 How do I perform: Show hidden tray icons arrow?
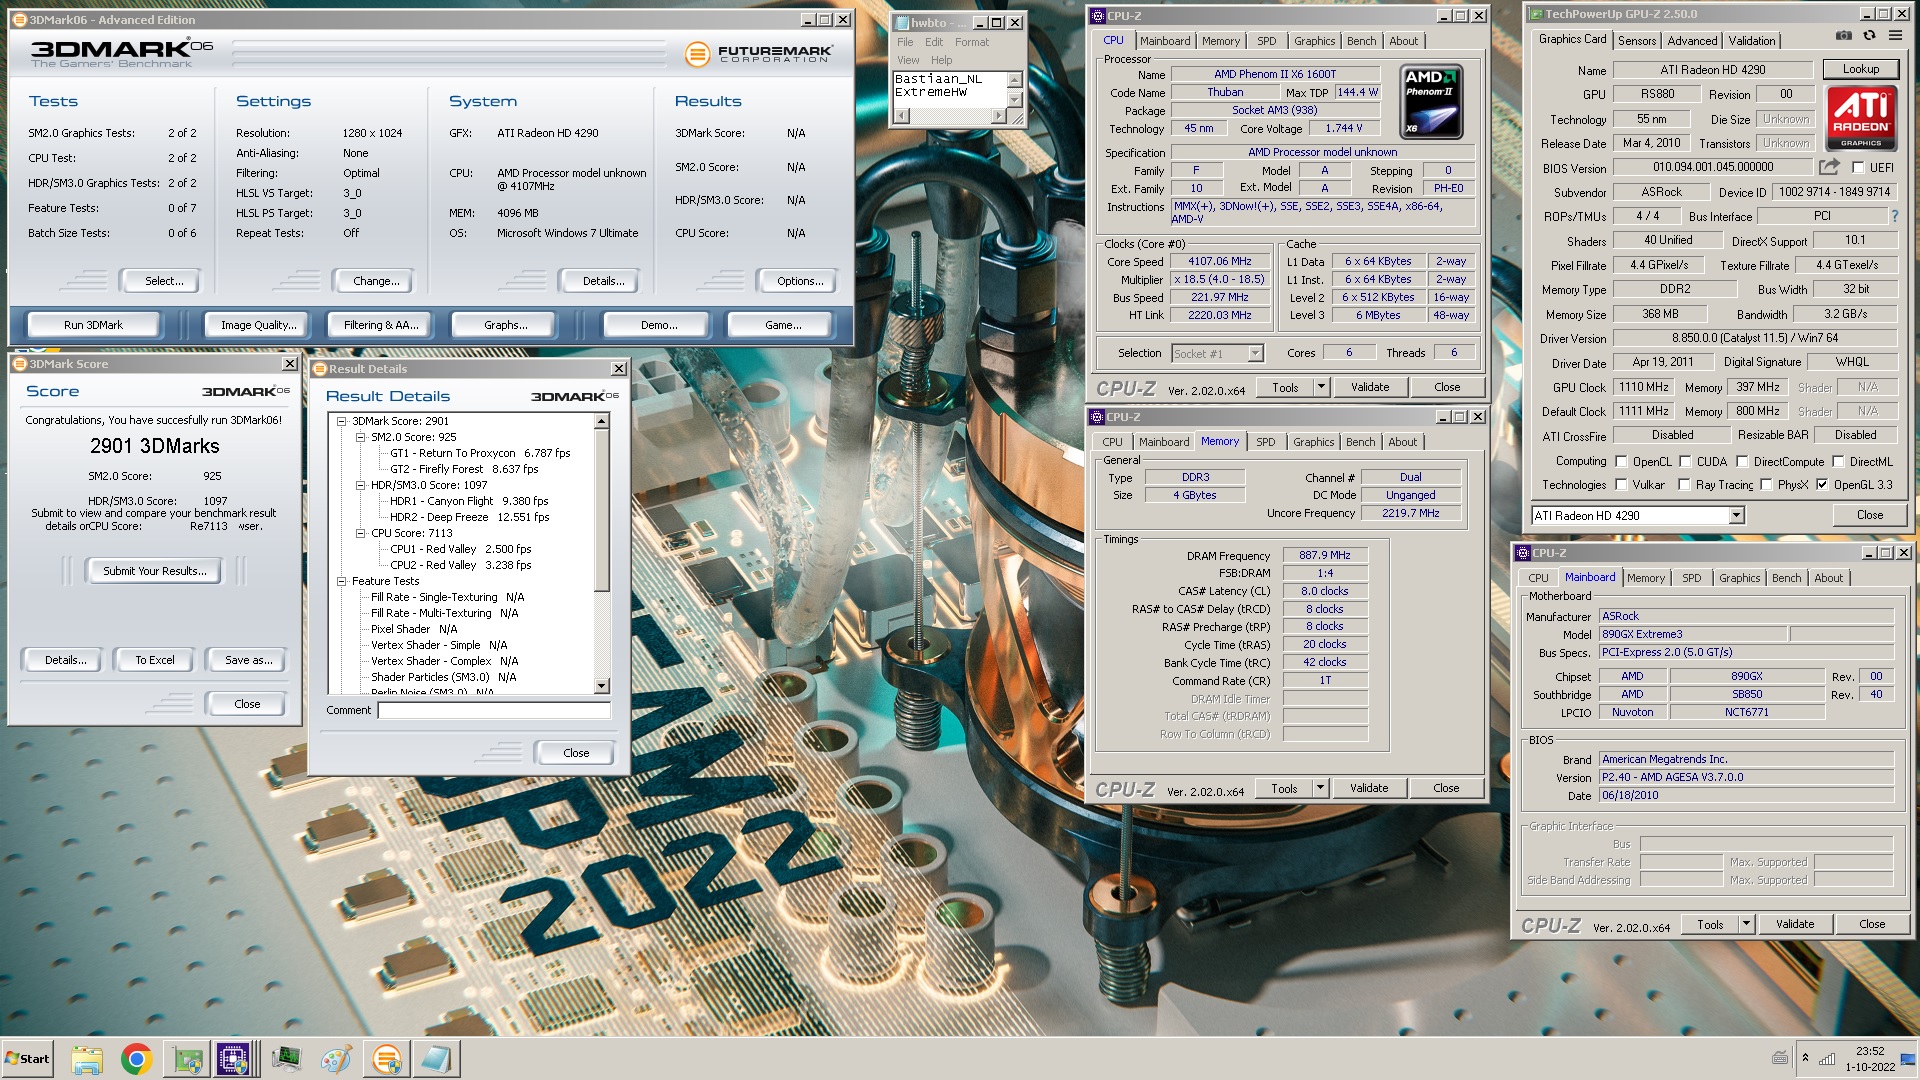[x=1805, y=1058]
